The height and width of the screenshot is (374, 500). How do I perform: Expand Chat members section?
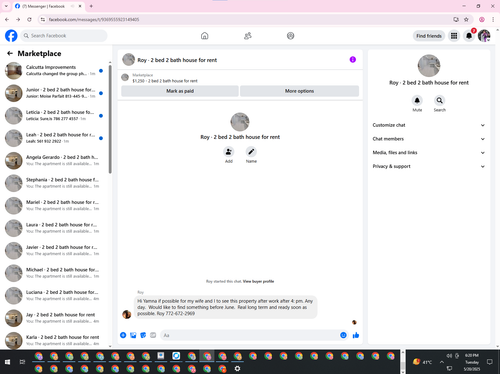429,139
